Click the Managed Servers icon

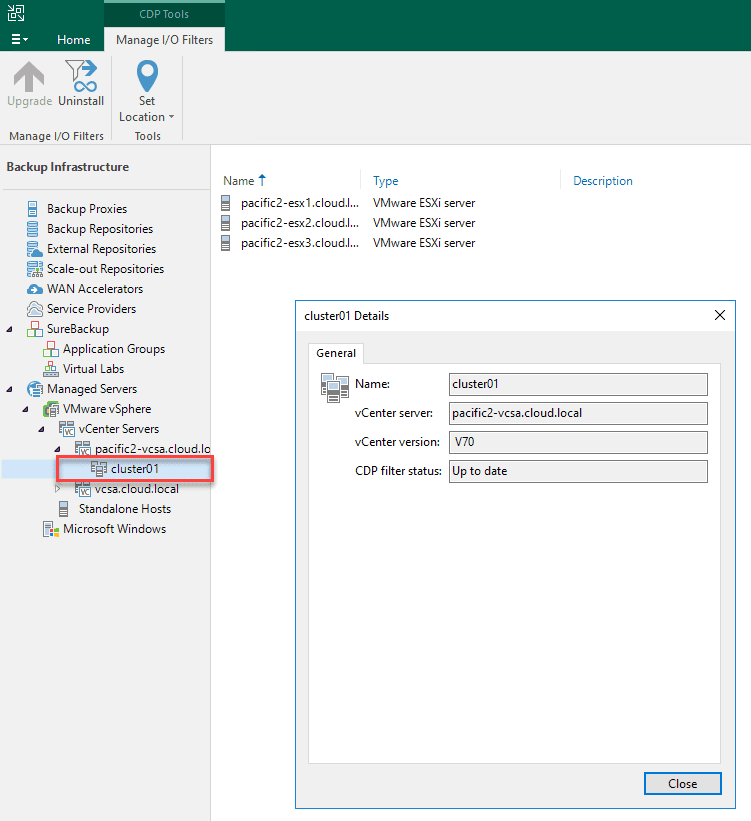point(35,389)
